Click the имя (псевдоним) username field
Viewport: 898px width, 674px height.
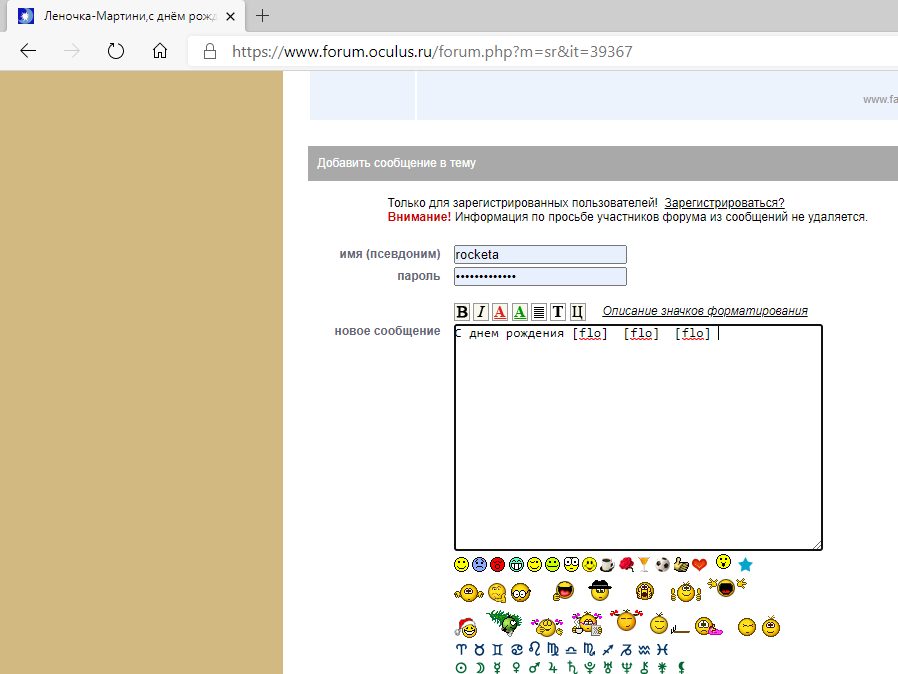(x=540, y=255)
